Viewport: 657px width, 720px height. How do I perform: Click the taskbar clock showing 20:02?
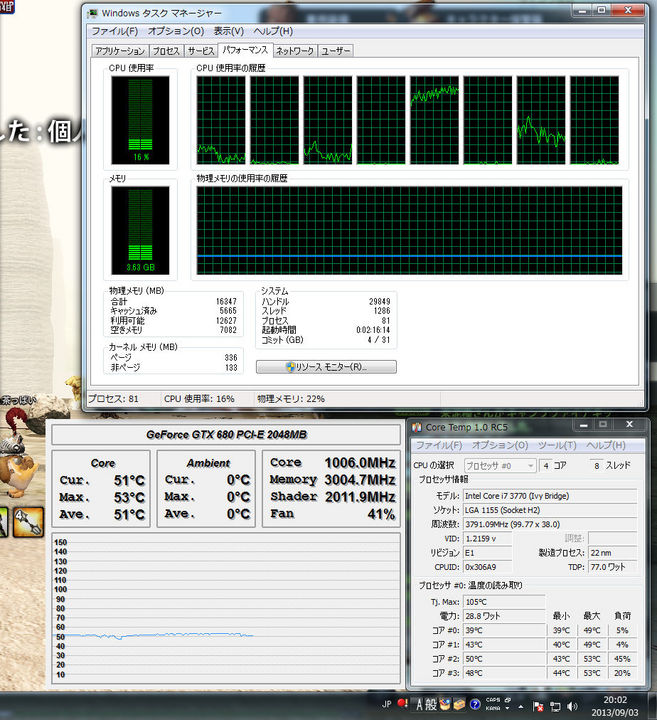coord(615,706)
